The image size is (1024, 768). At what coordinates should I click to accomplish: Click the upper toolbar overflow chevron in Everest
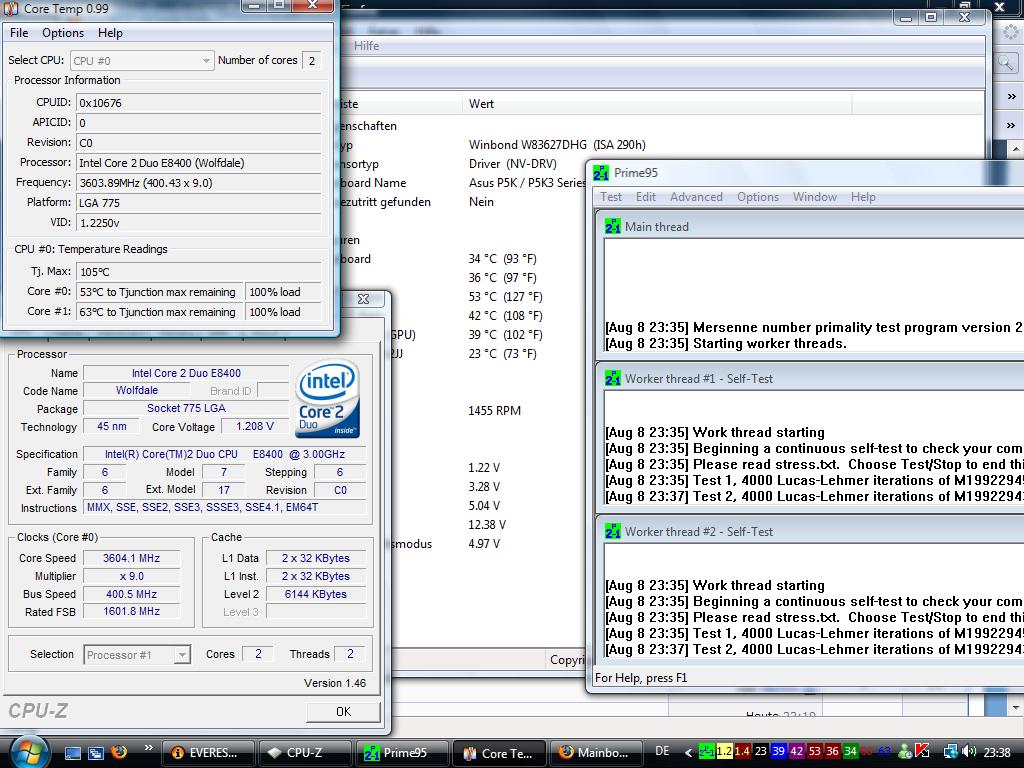tap(1012, 97)
